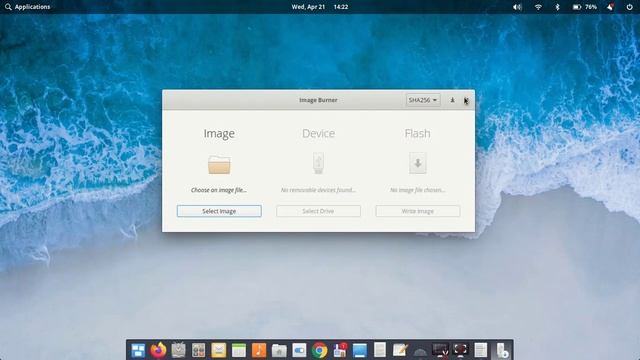Launch Google Chrome from the dock
Image resolution: width=640 pixels, height=360 pixels.
click(320, 350)
